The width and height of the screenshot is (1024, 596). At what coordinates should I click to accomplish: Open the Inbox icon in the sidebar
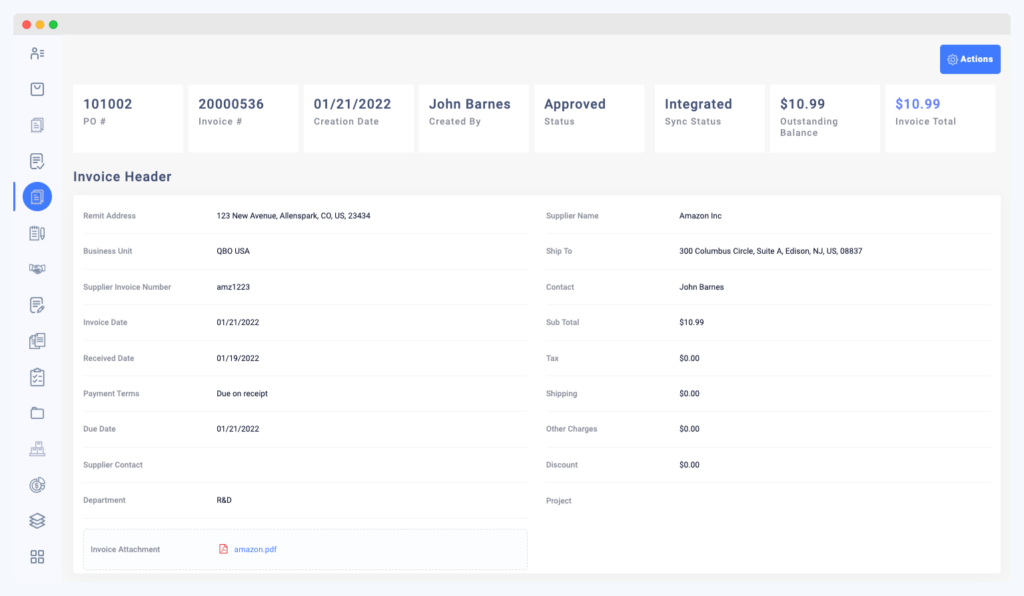(37, 88)
